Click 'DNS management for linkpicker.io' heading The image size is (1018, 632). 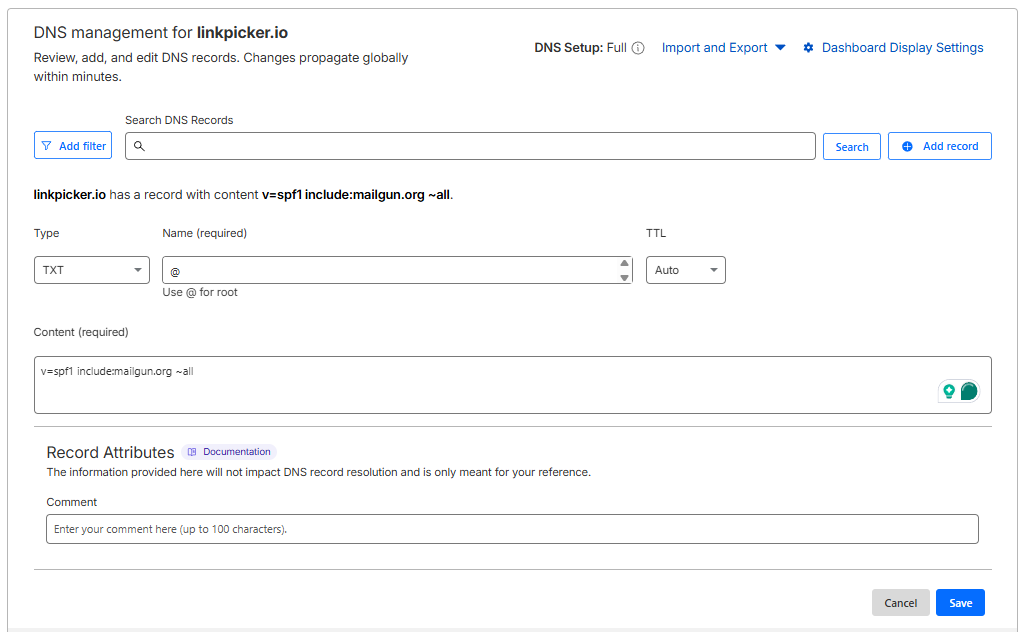coord(161,32)
